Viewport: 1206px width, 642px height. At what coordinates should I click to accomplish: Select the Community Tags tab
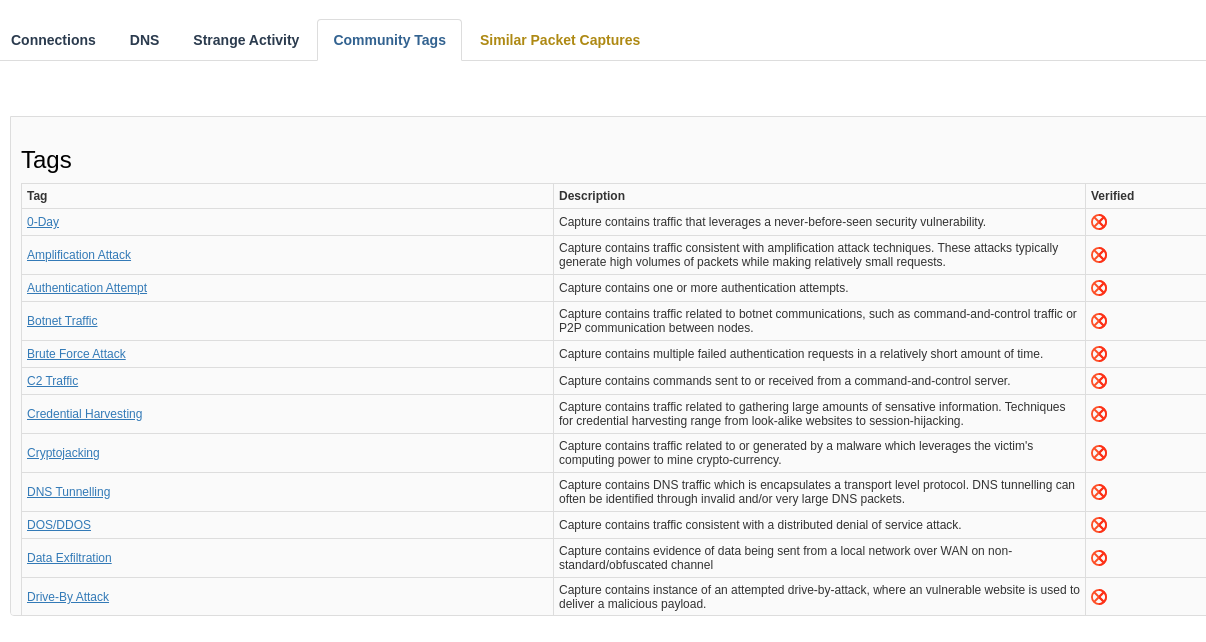pyautogui.click(x=389, y=40)
